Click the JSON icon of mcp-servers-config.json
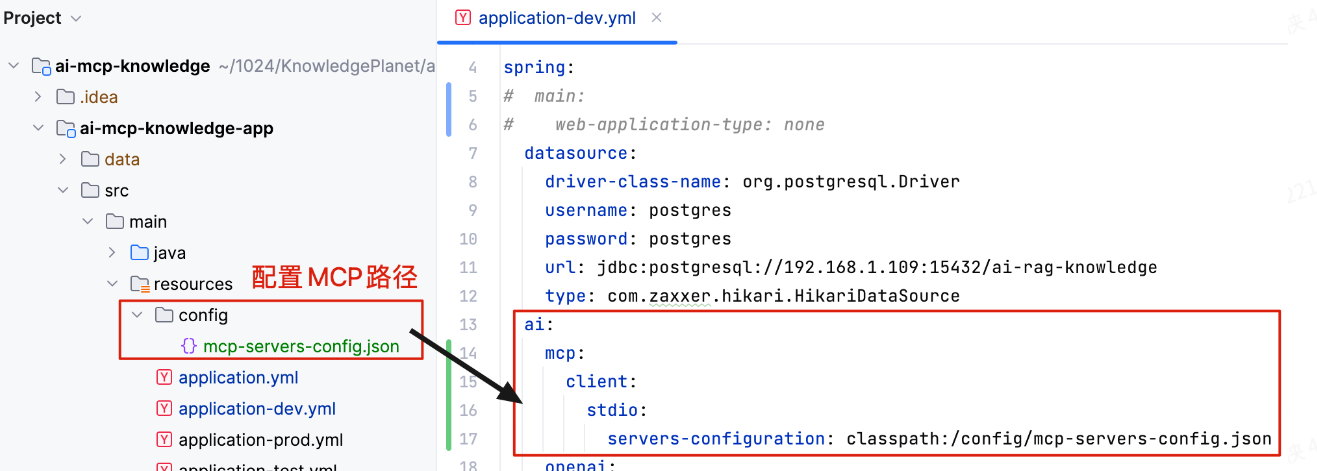Image resolution: width=1317 pixels, height=471 pixels. 188,346
